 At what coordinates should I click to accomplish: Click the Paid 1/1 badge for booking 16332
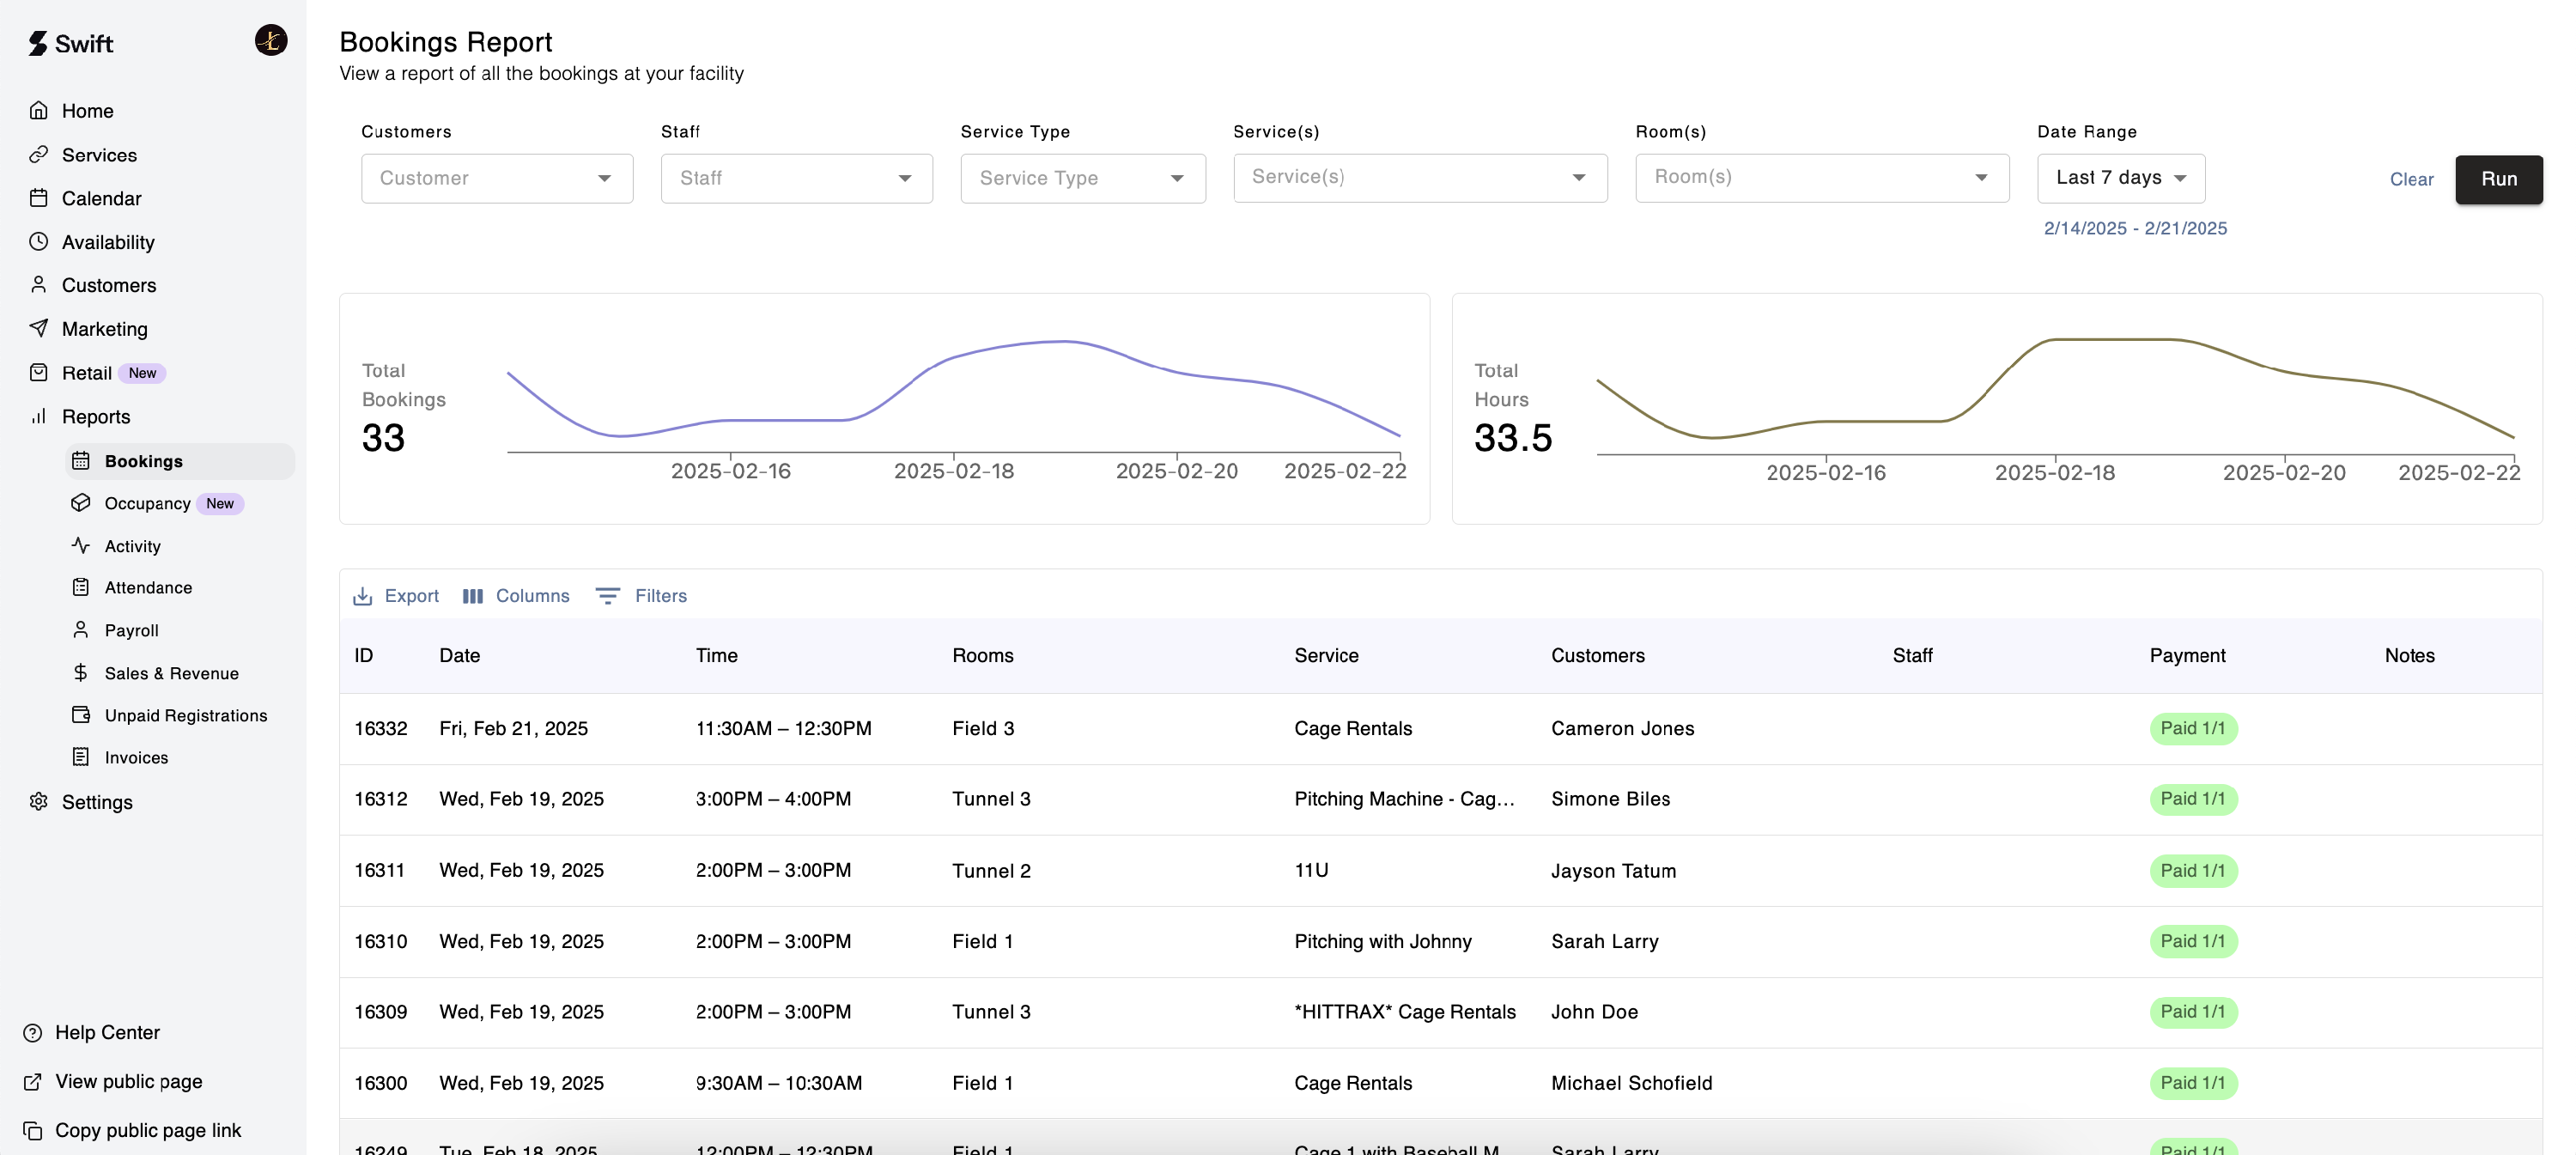coord(2192,728)
